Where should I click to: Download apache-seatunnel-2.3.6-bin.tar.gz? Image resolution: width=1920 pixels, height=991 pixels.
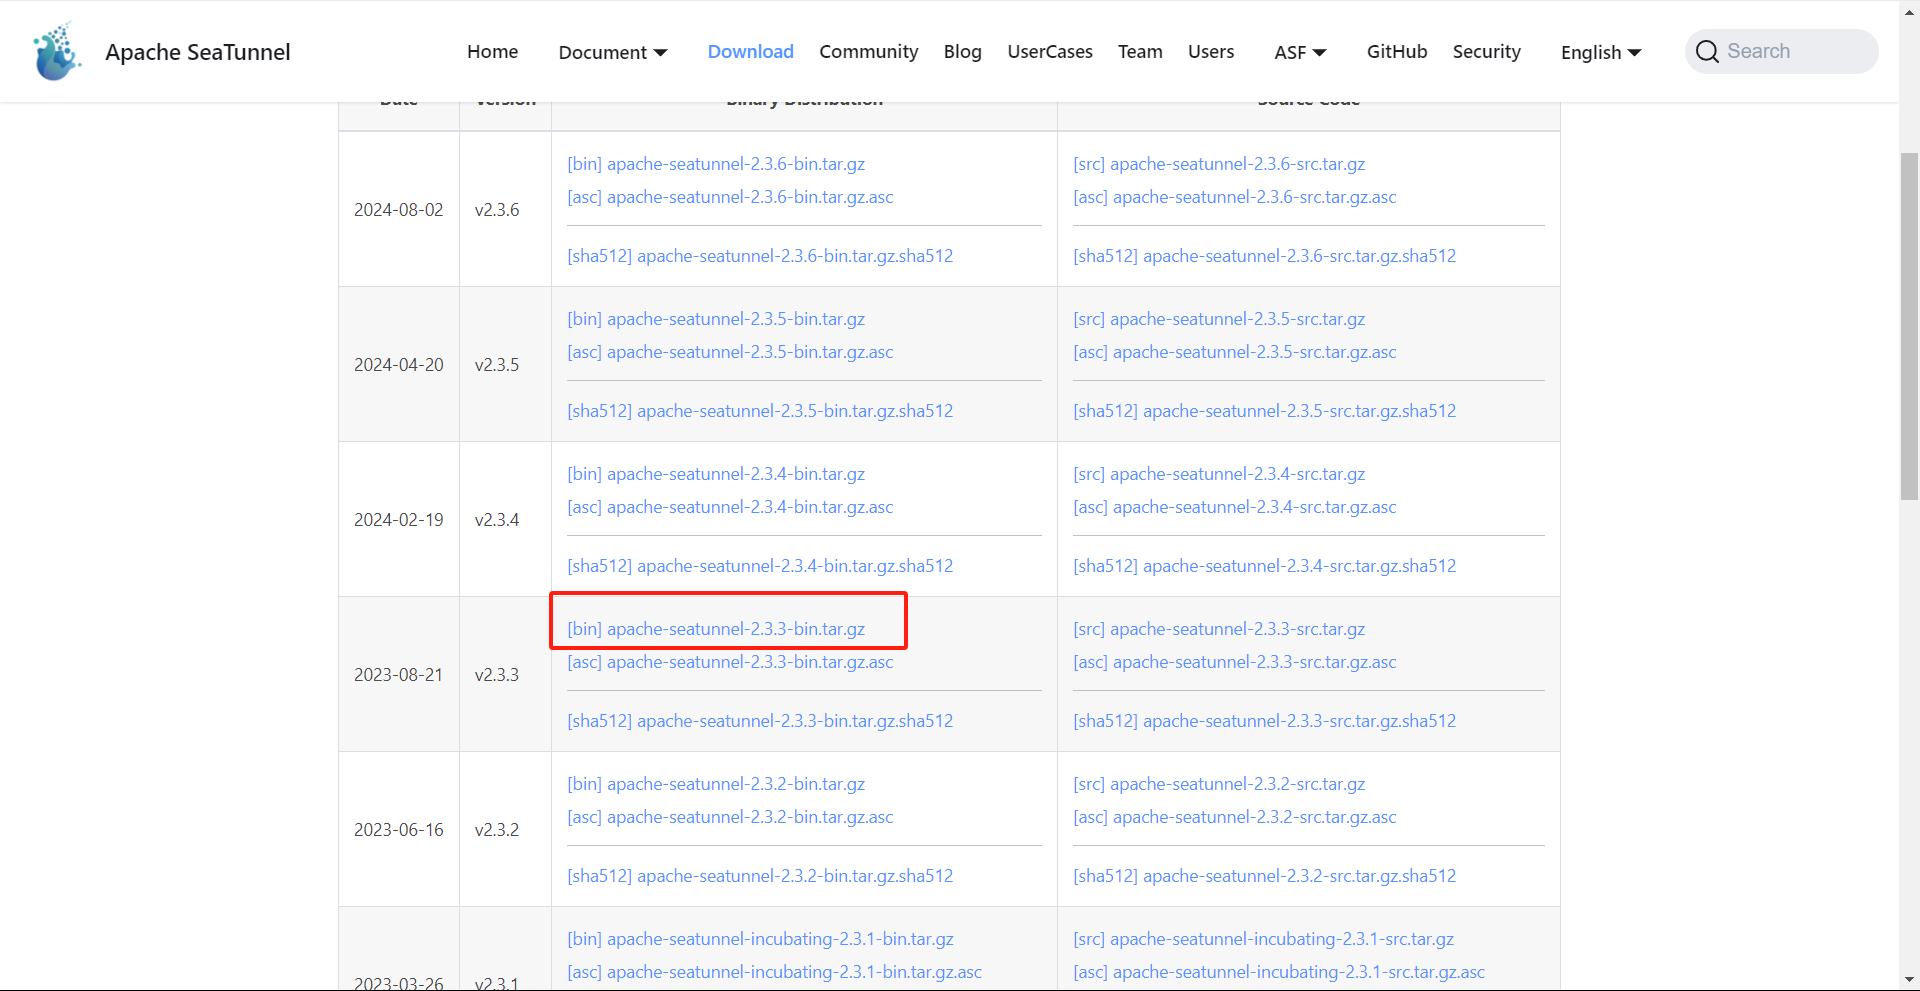(x=716, y=164)
